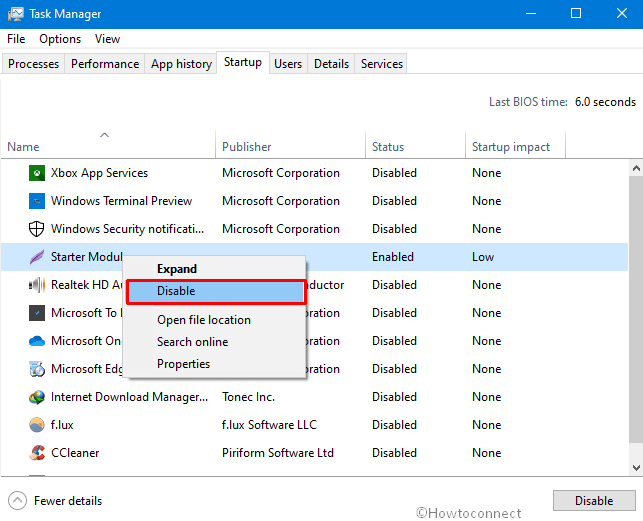Click f.lux Software LLC publisher cell
This screenshot has width=643, height=521.
(269, 425)
